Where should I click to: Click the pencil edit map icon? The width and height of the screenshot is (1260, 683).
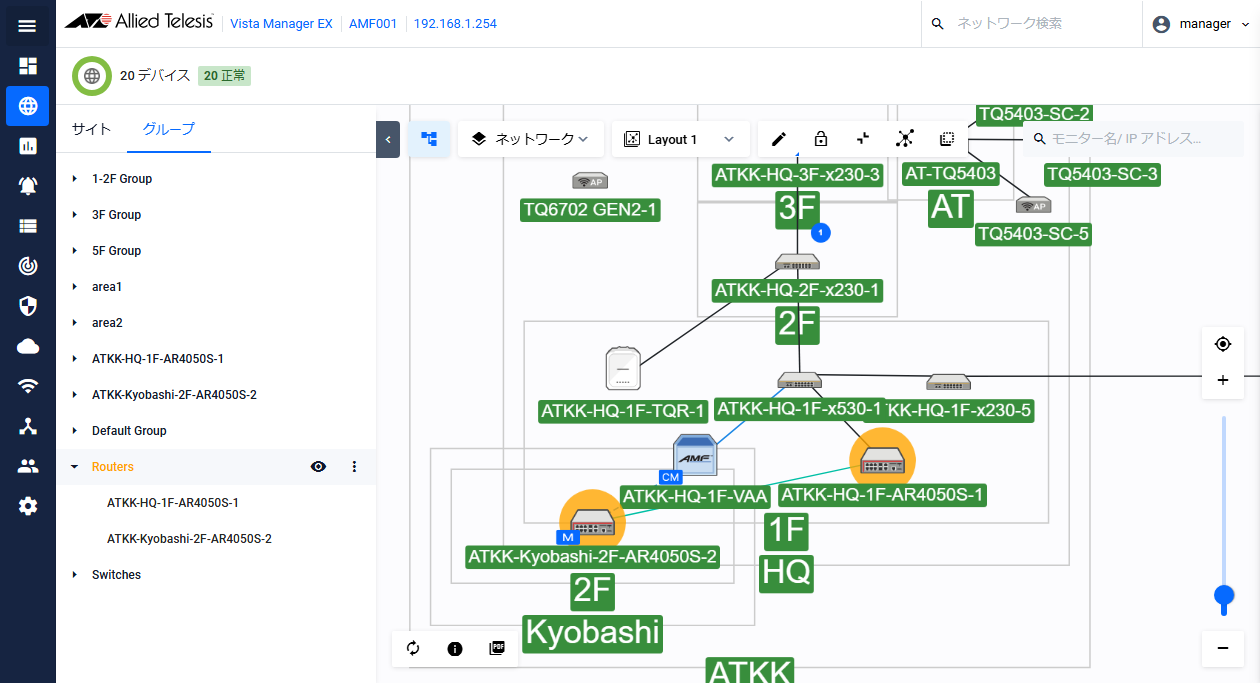779,139
